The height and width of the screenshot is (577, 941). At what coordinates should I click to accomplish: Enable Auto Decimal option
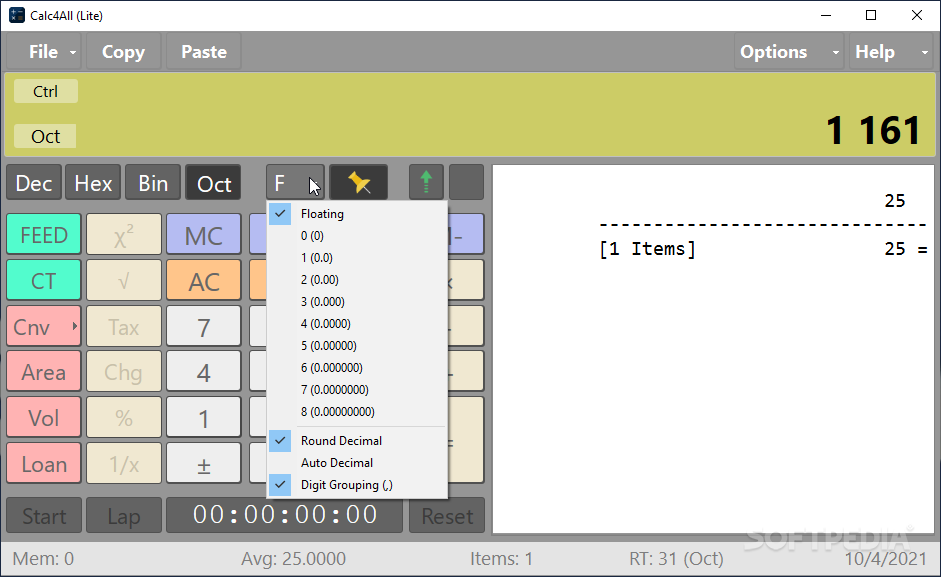(x=358, y=463)
